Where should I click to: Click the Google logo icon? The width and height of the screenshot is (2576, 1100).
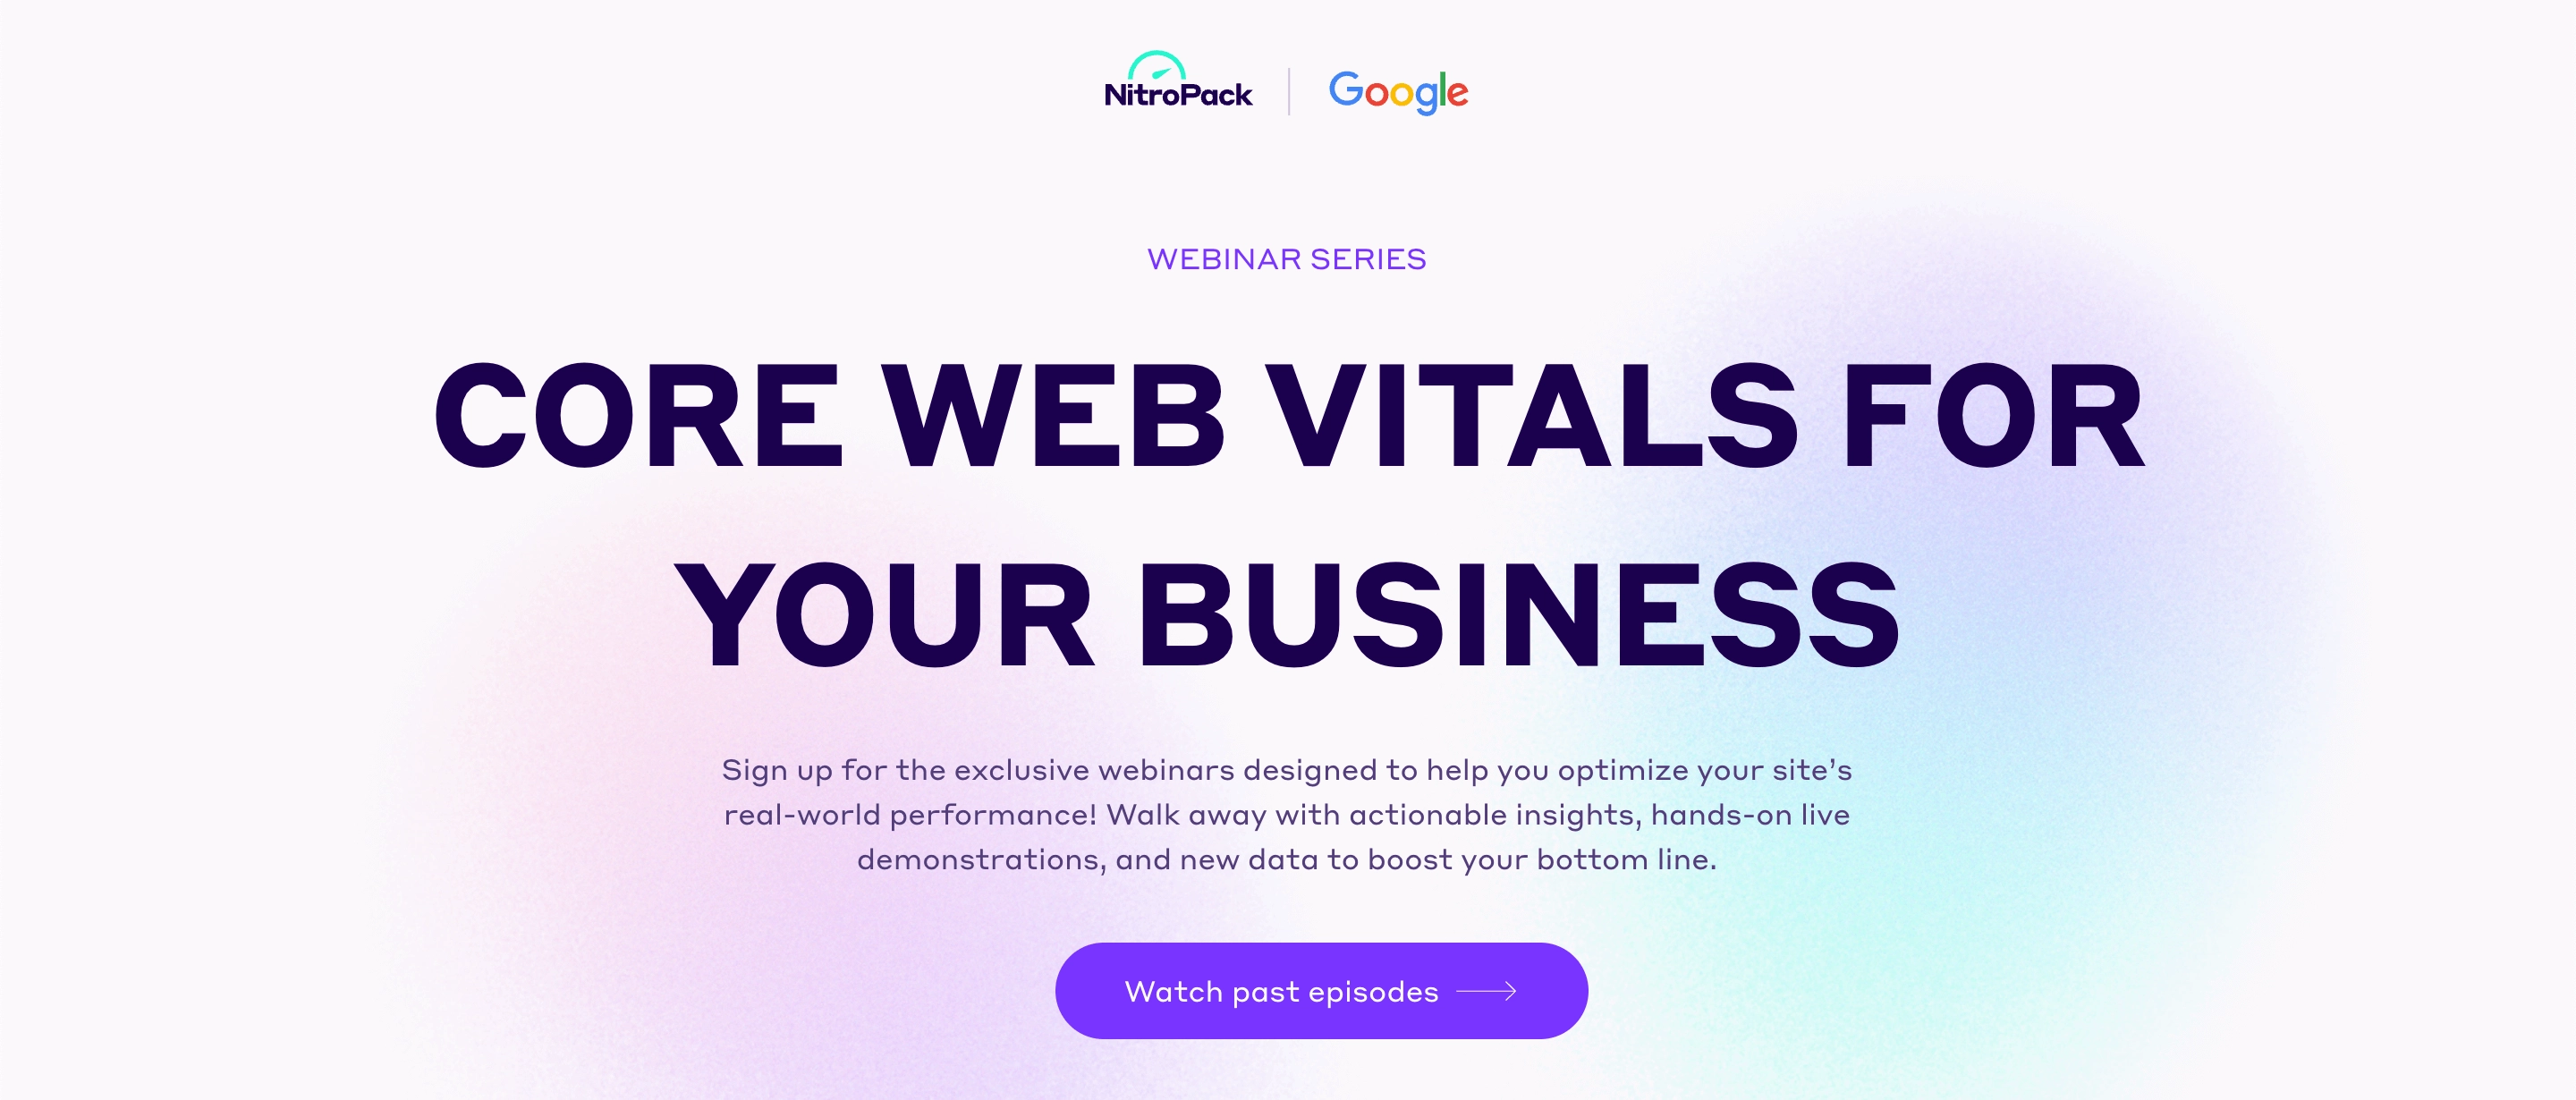[x=1404, y=92]
